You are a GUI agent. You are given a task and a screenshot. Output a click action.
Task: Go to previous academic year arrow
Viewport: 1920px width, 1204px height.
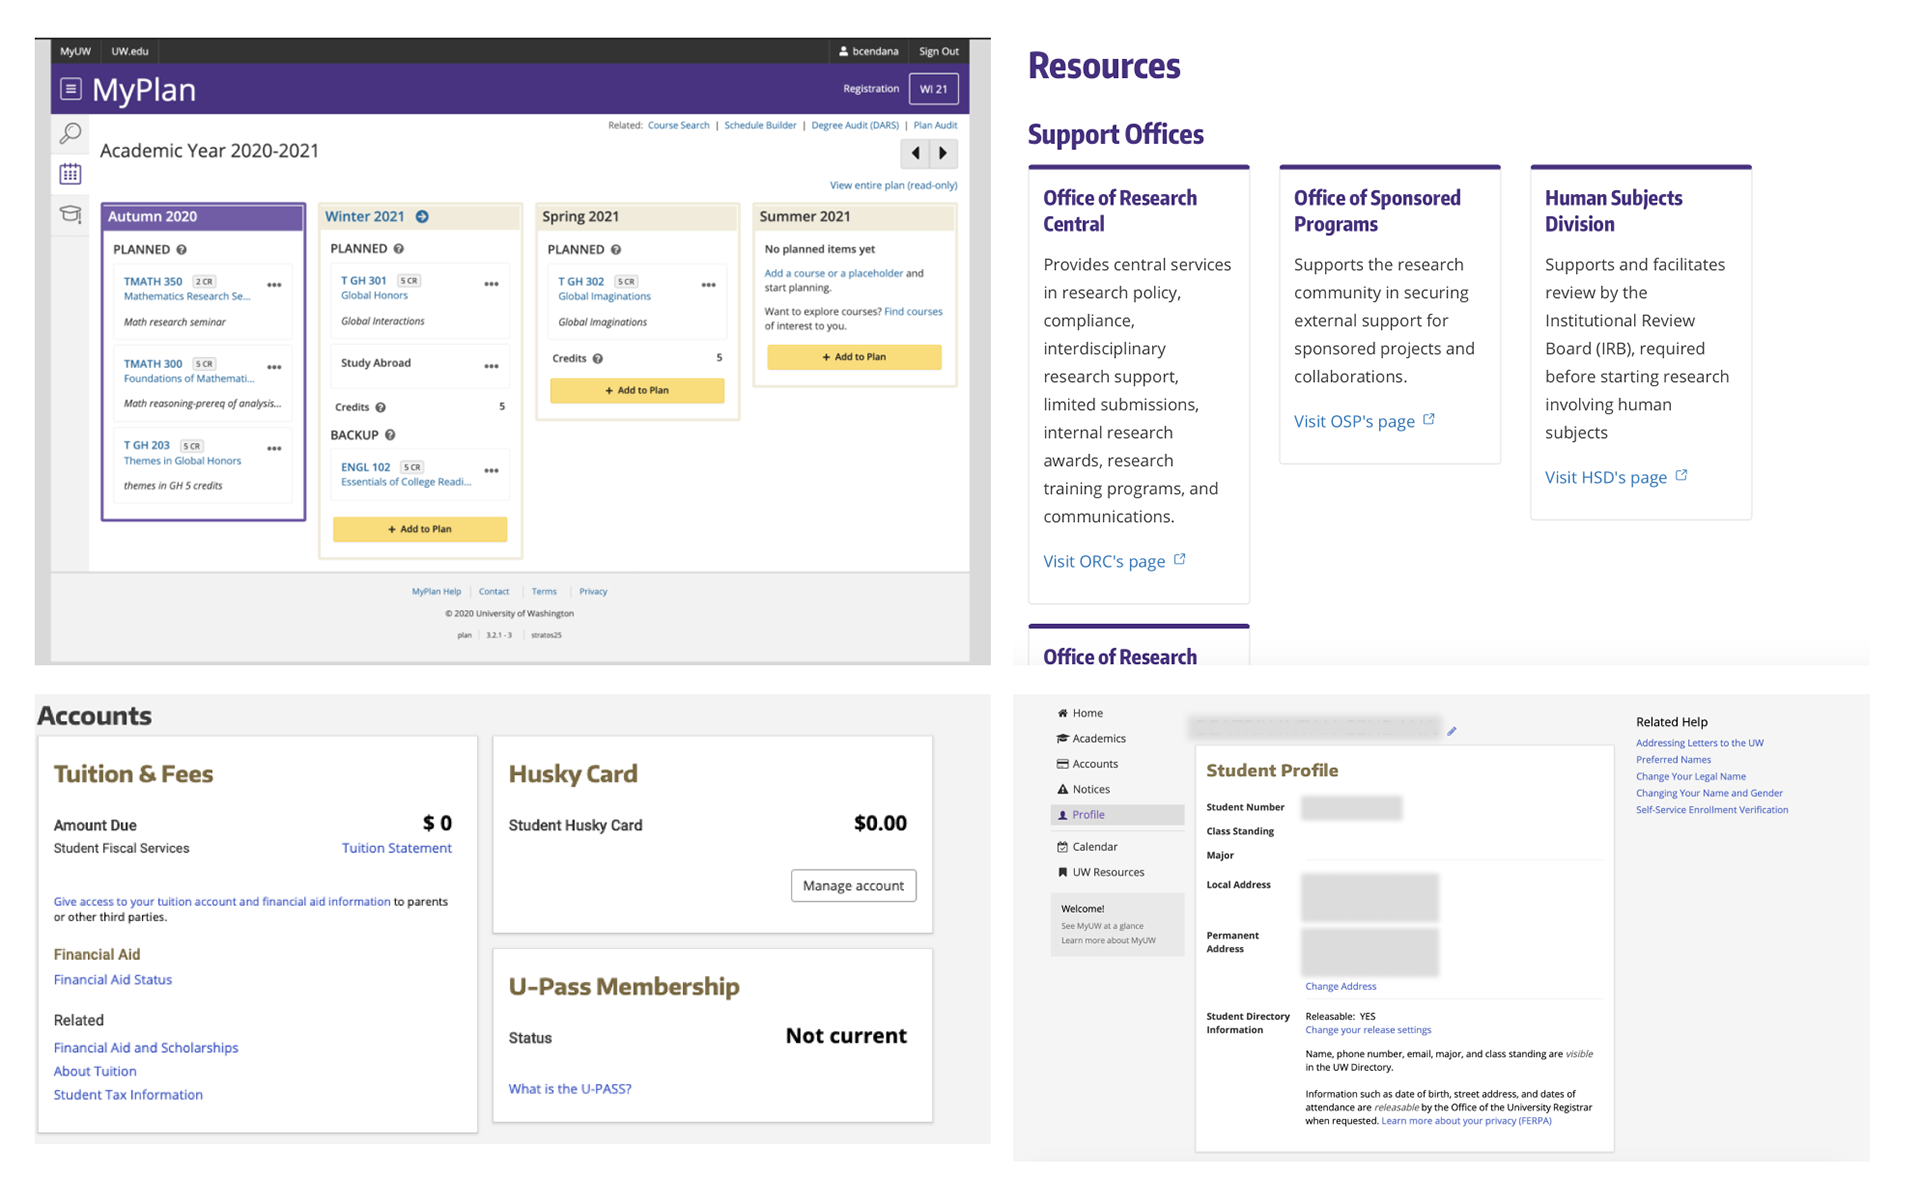[x=915, y=153]
